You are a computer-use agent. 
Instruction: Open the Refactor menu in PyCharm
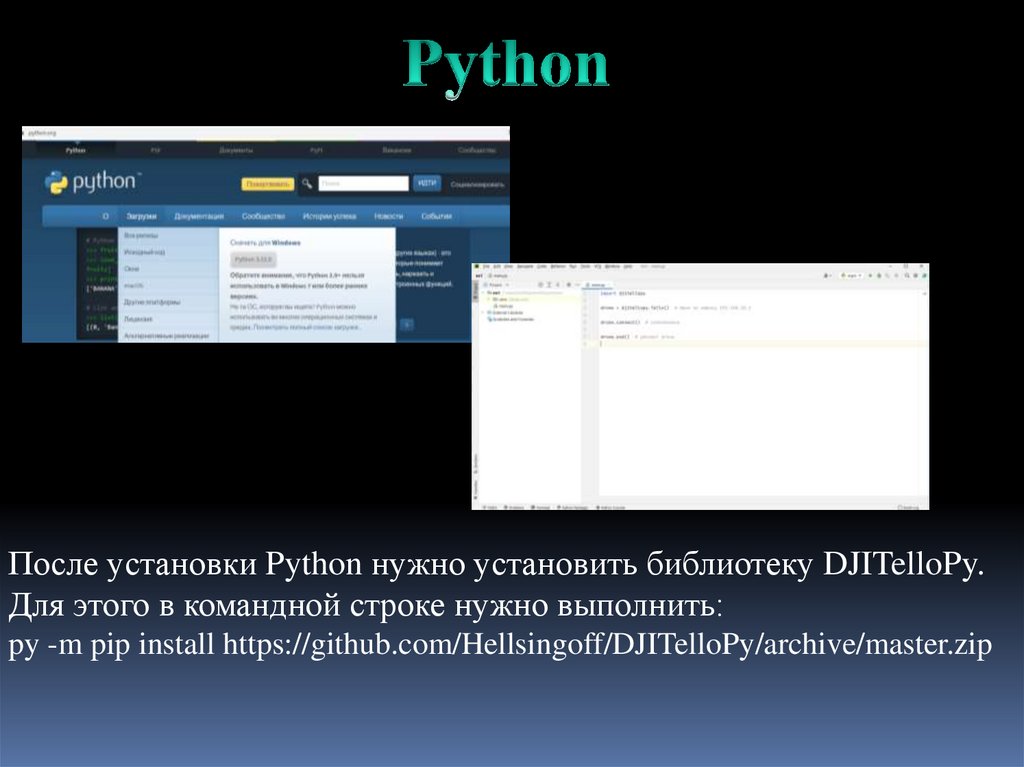[558, 267]
